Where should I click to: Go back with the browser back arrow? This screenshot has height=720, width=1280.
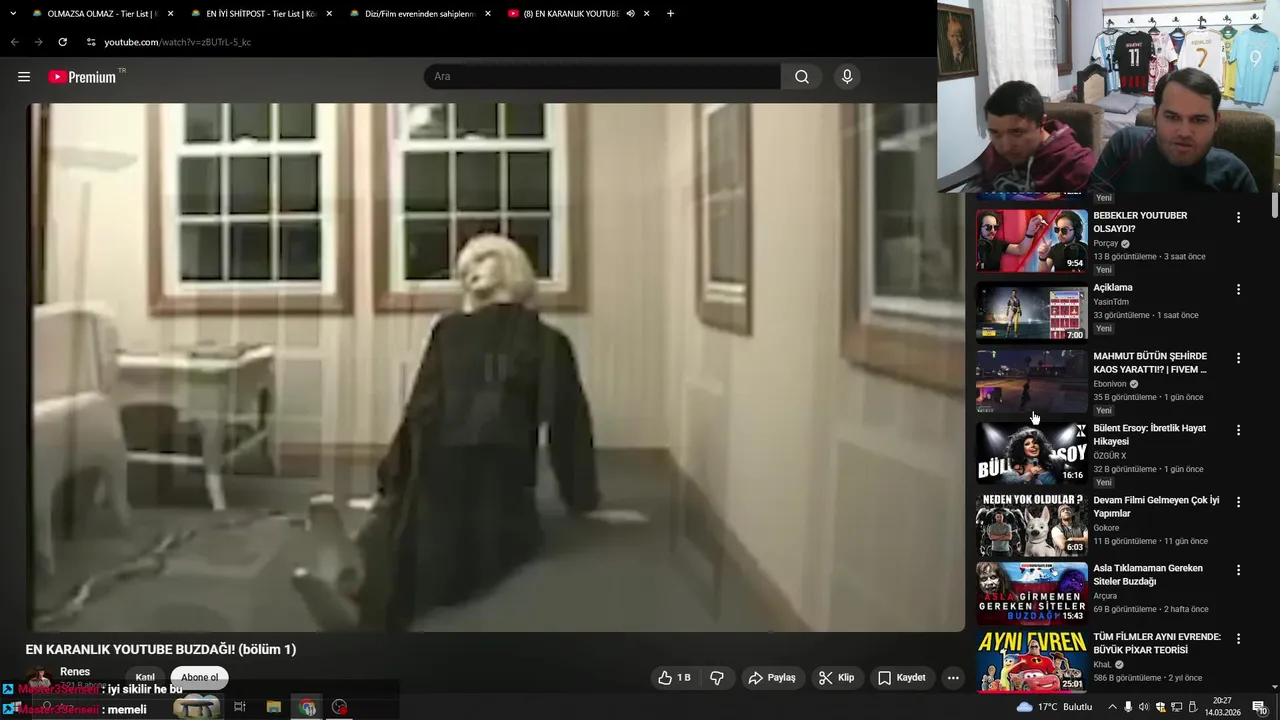point(14,42)
